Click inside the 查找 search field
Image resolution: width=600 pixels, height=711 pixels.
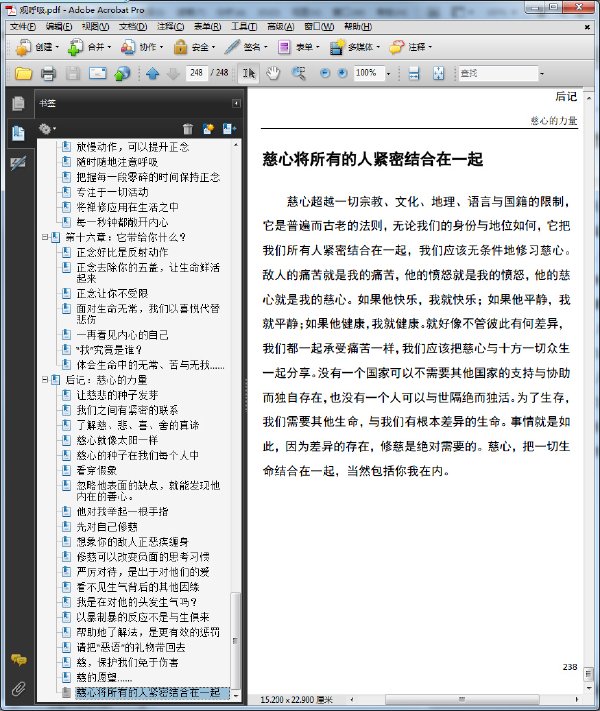click(x=498, y=73)
